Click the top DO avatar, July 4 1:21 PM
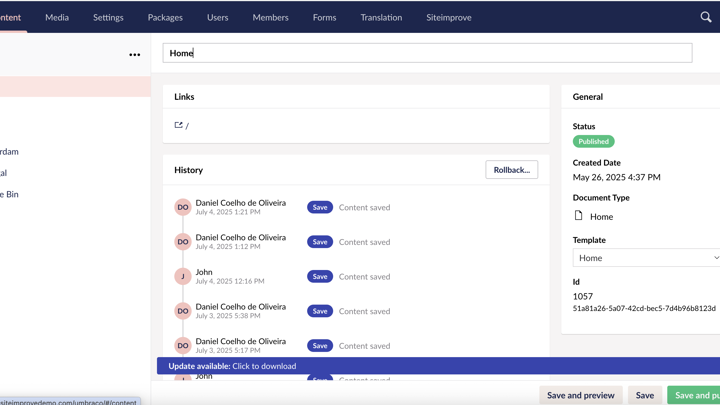The height and width of the screenshot is (405, 720). pyautogui.click(x=183, y=207)
